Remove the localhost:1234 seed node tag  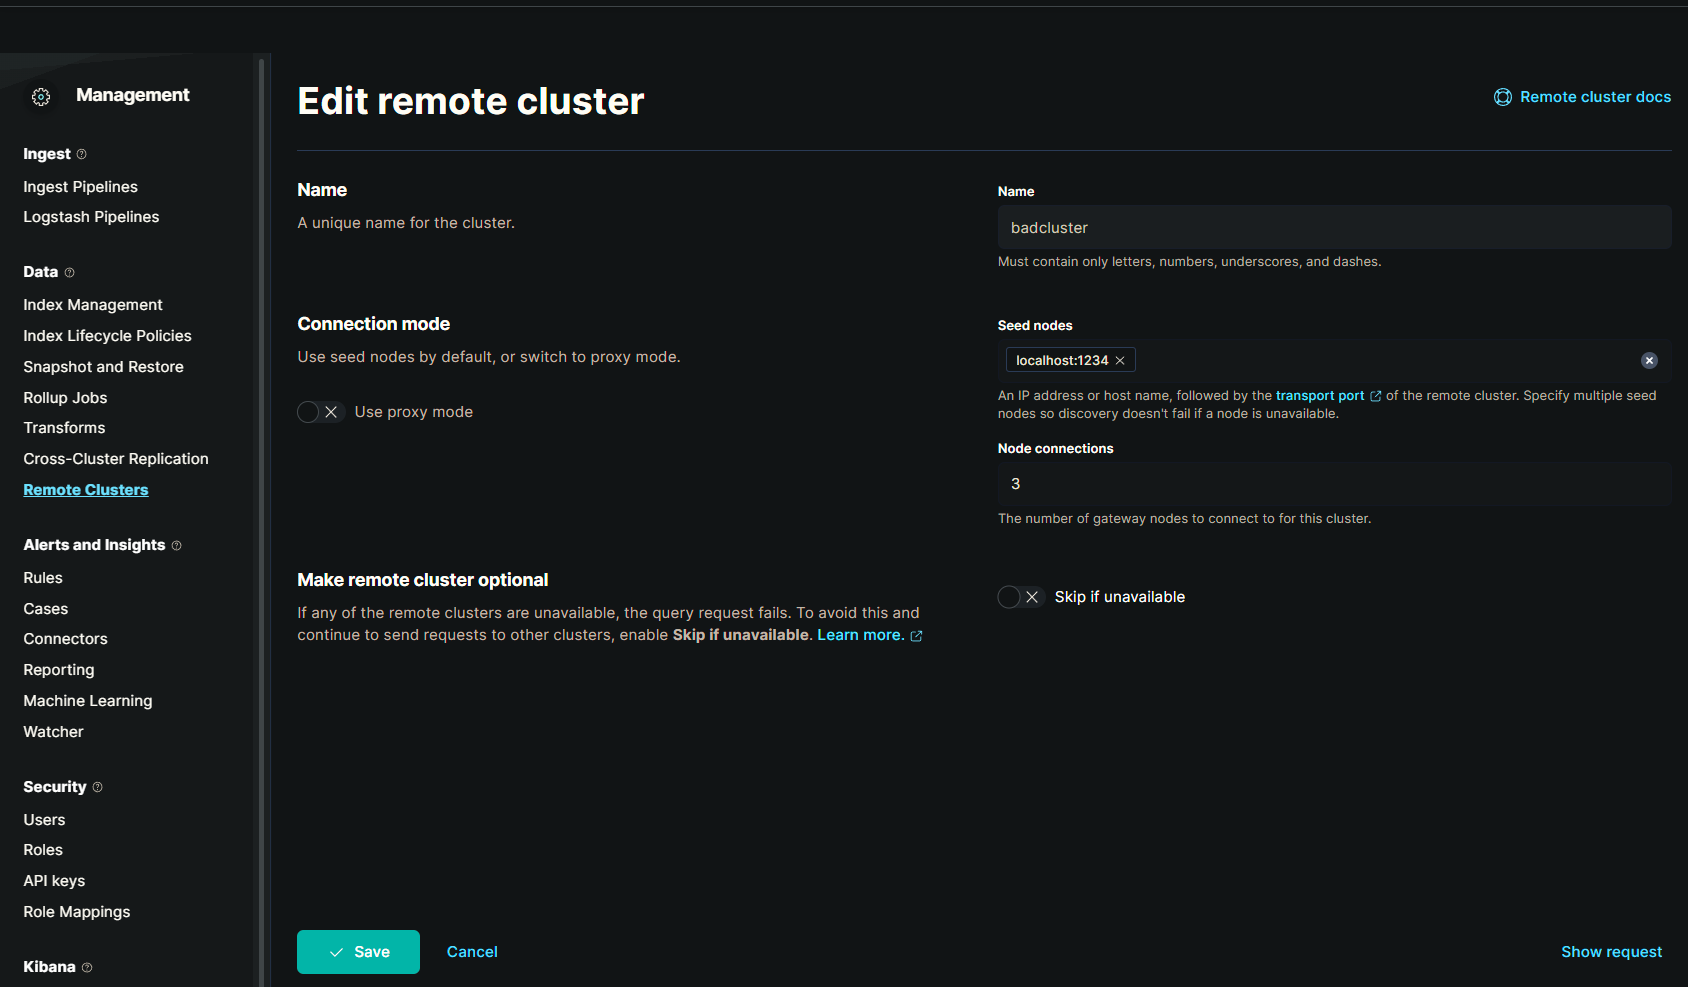pos(1120,360)
